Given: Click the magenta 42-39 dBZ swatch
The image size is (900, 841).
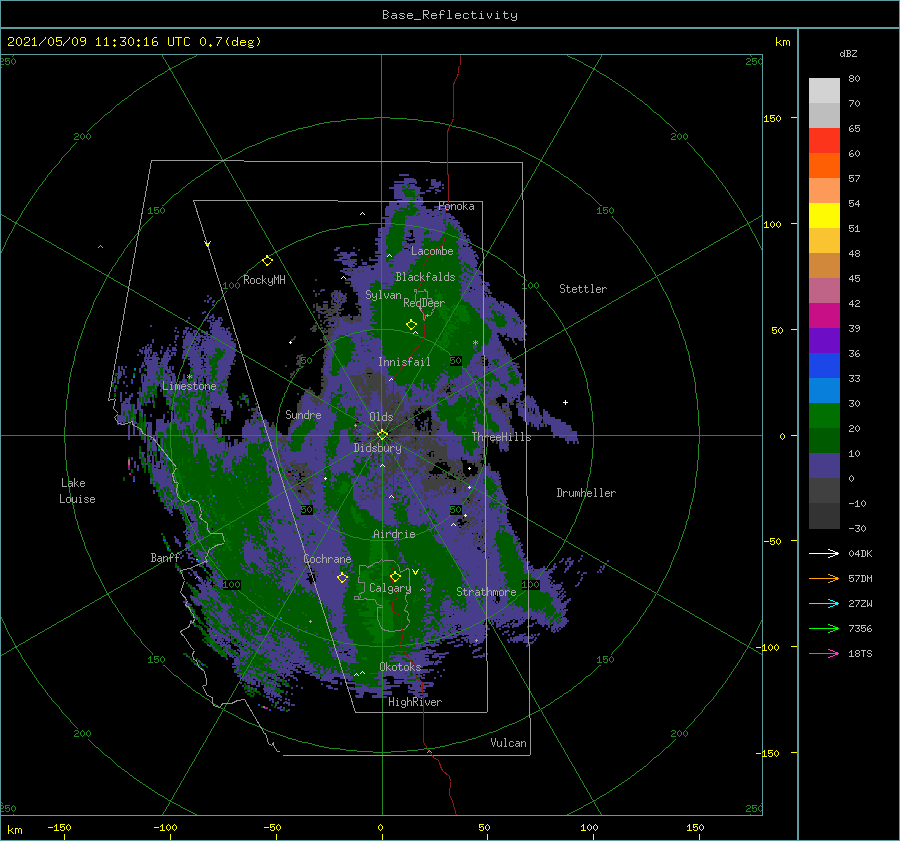Looking at the screenshot, I should coord(824,316).
